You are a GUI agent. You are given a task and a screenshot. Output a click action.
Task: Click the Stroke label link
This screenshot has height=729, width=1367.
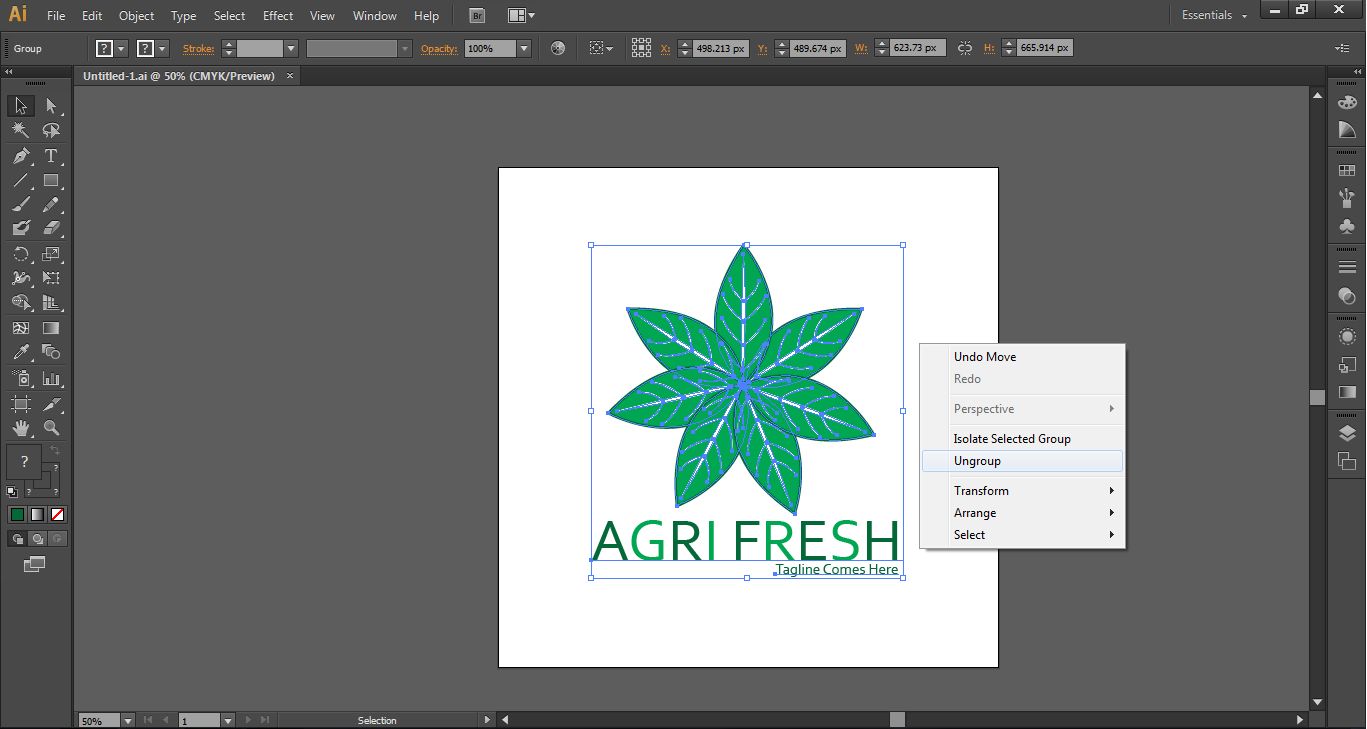click(198, 48)
